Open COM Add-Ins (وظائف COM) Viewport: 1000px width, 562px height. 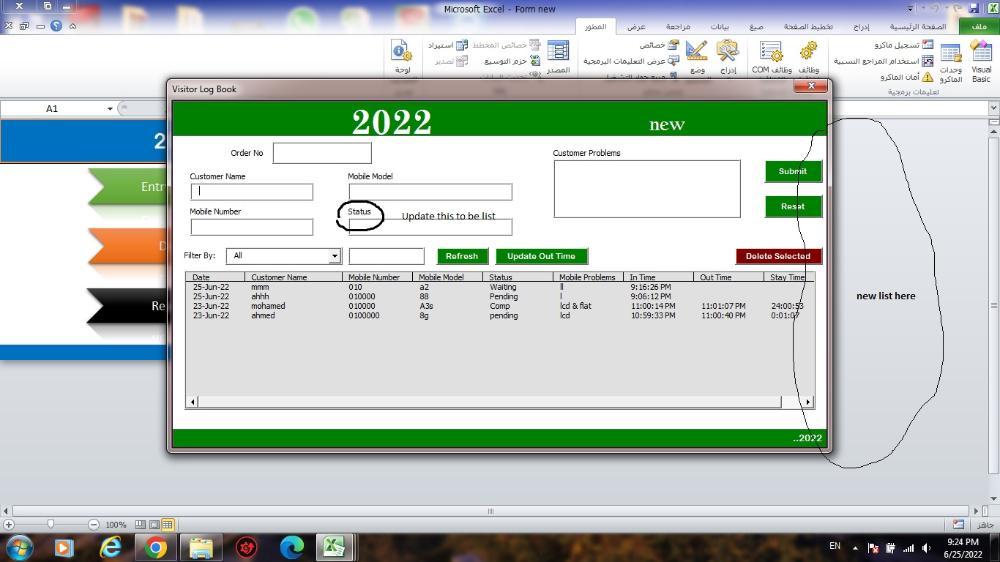[771, 57]
